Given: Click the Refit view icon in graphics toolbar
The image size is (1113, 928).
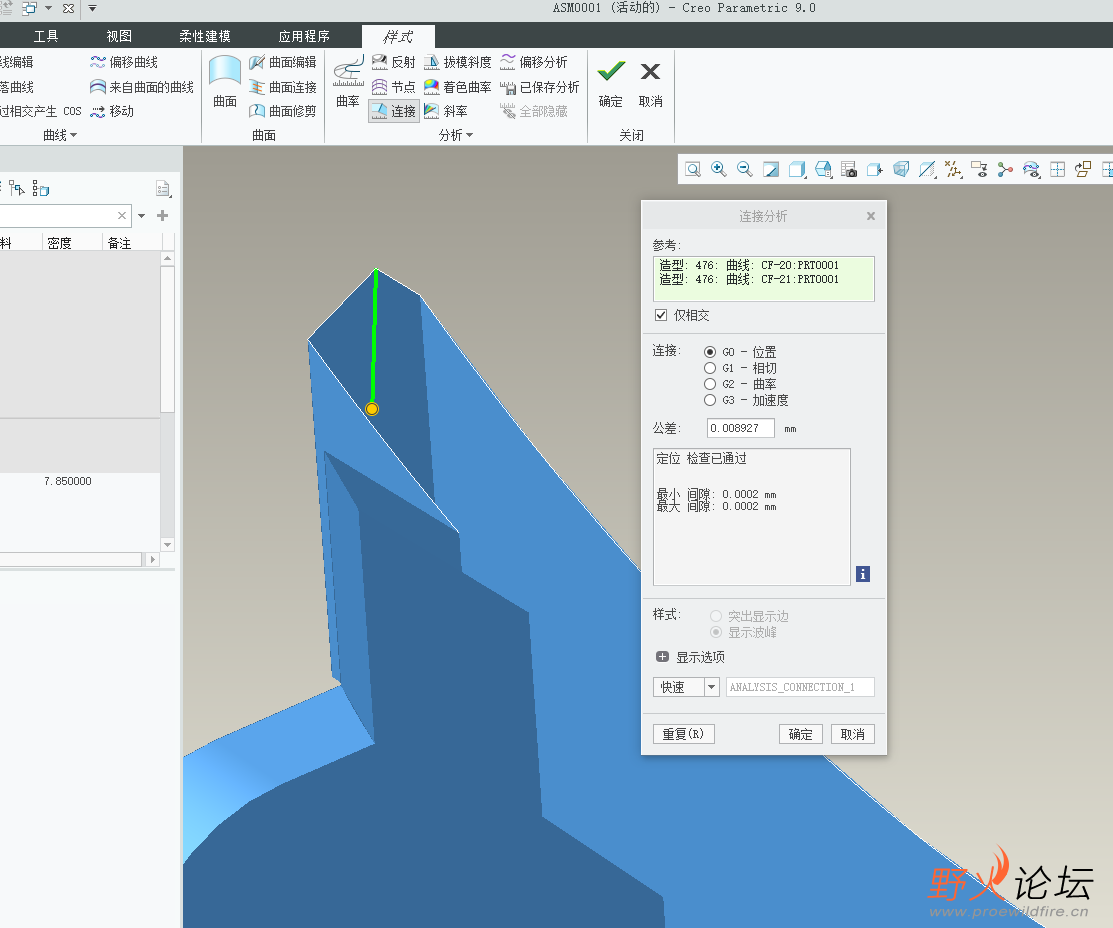Looking at the screenshot, I should click(x=693, y=169).
